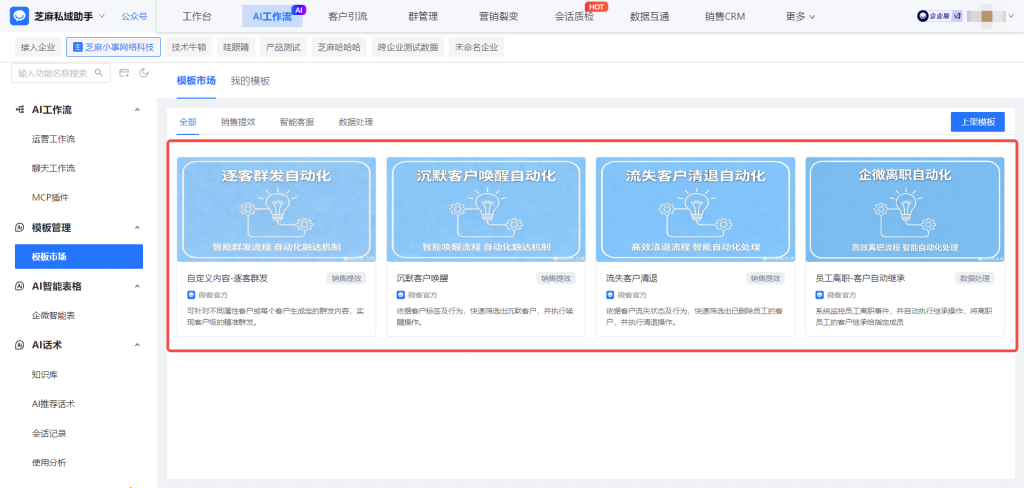Collapse the 模板管理 sidebar section

click(137, 227)
